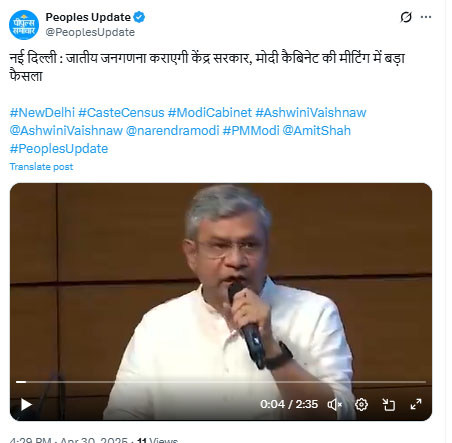Open the #ModiCabinet hashtag

(x=210, y=113)
